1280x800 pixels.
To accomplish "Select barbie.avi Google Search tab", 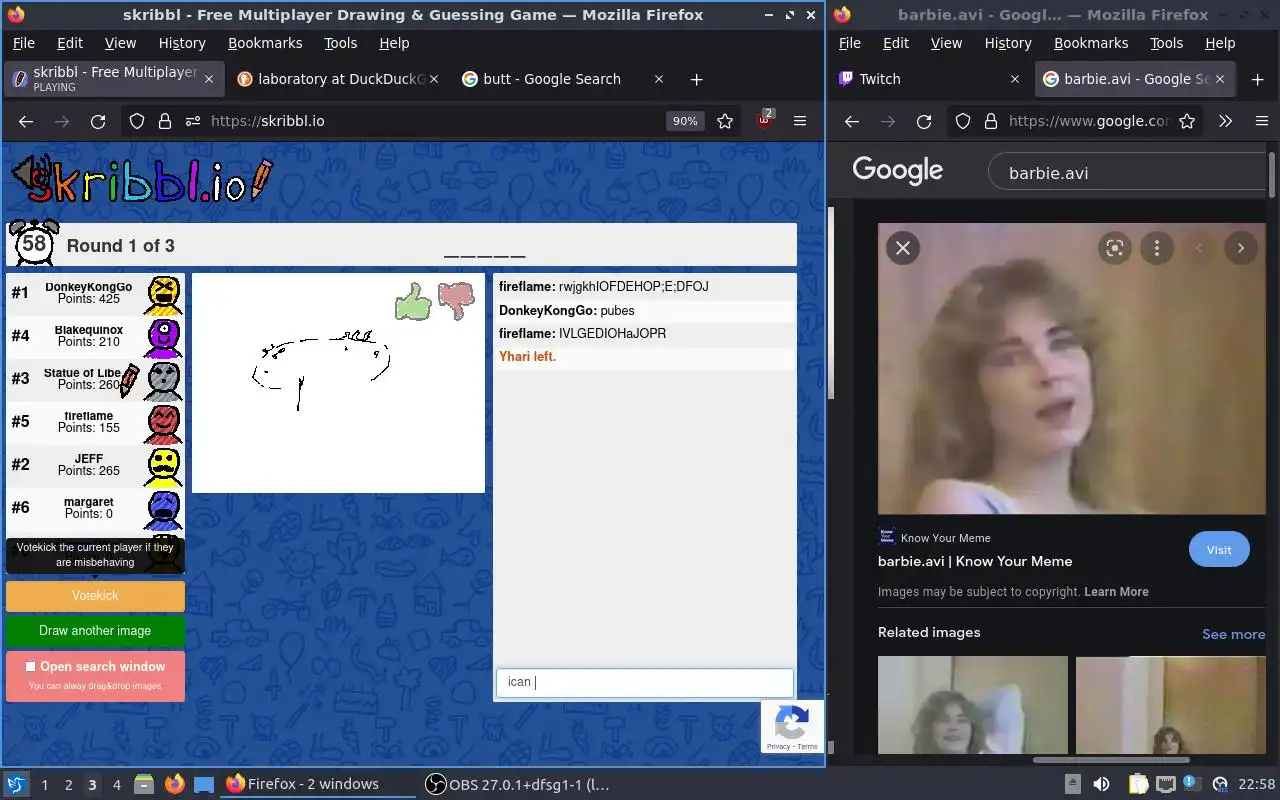I will tap(1136, 79).
